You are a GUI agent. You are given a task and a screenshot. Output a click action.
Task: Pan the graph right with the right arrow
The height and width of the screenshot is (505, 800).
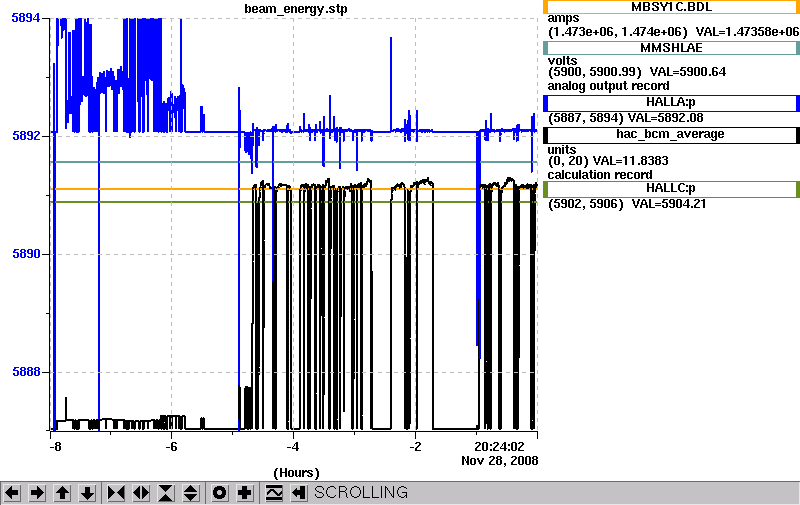pyautogui.click(x=37, y=493)
